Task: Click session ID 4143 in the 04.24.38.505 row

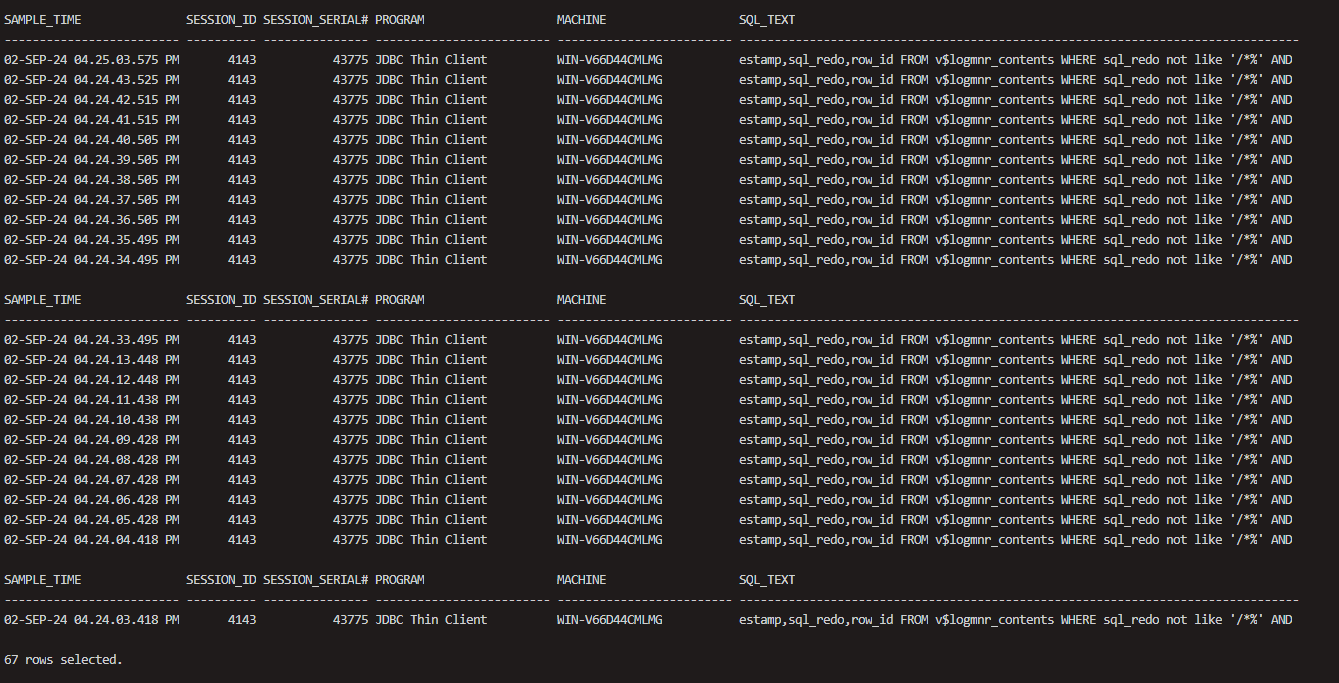Action: coord(241,180)
